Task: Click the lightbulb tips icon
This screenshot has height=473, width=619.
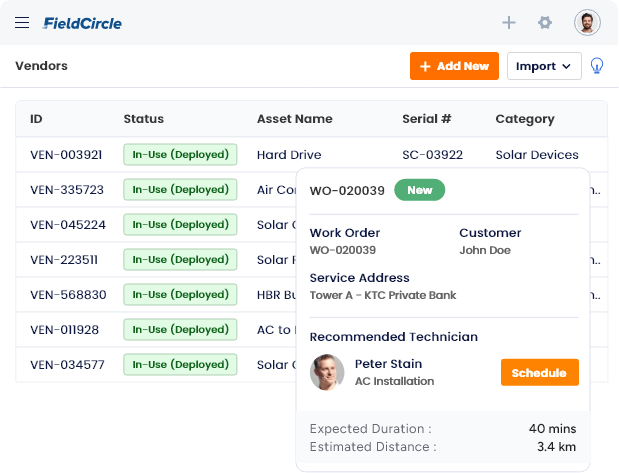Action: point(596,66)
